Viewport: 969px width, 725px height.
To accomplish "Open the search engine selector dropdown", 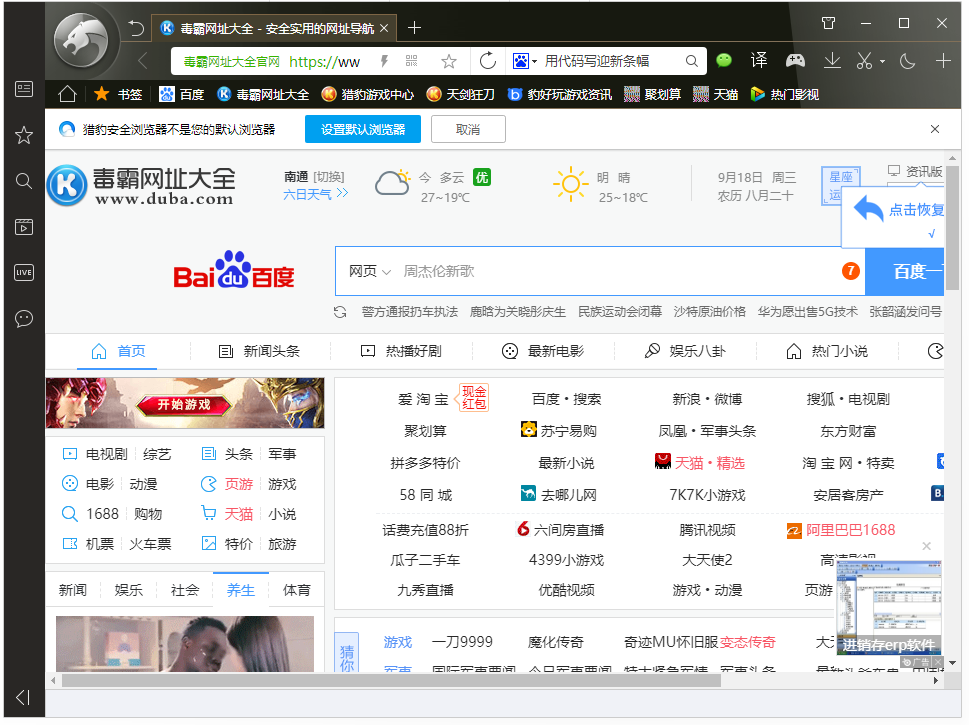I will tap(525, 62).
